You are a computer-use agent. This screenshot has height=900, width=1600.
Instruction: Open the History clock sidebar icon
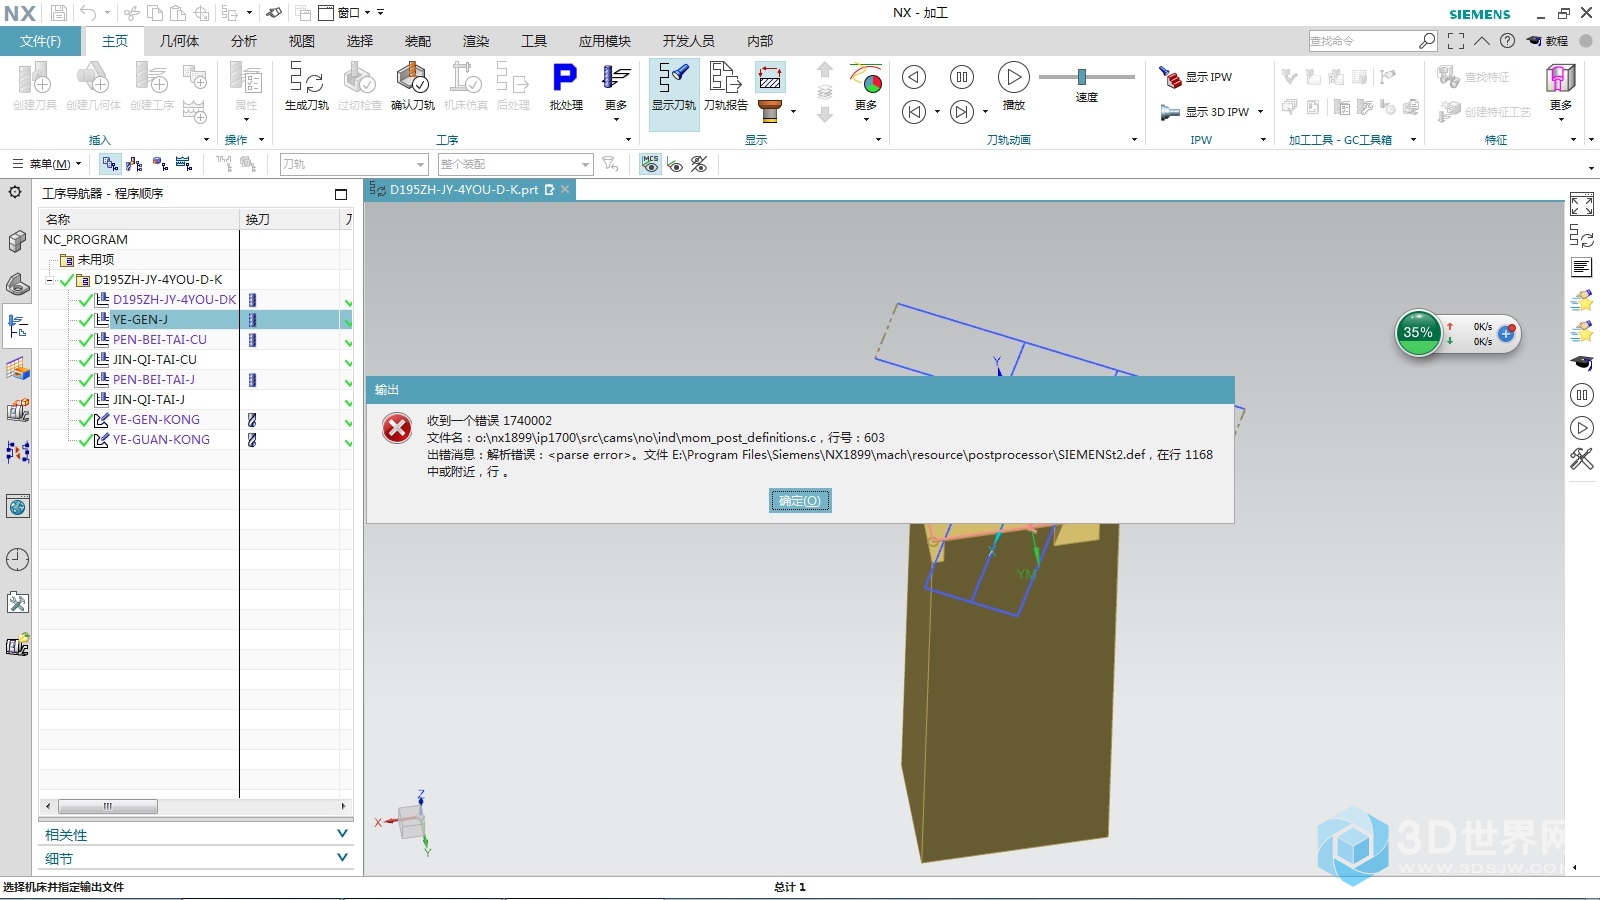click(x=17, y=559)
